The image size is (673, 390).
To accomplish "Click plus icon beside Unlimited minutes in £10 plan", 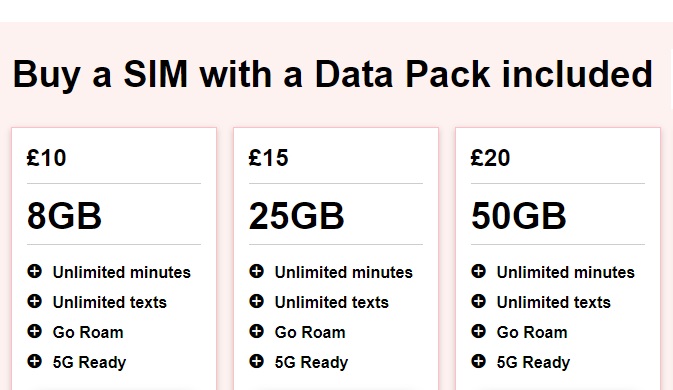I will point(34,271).
